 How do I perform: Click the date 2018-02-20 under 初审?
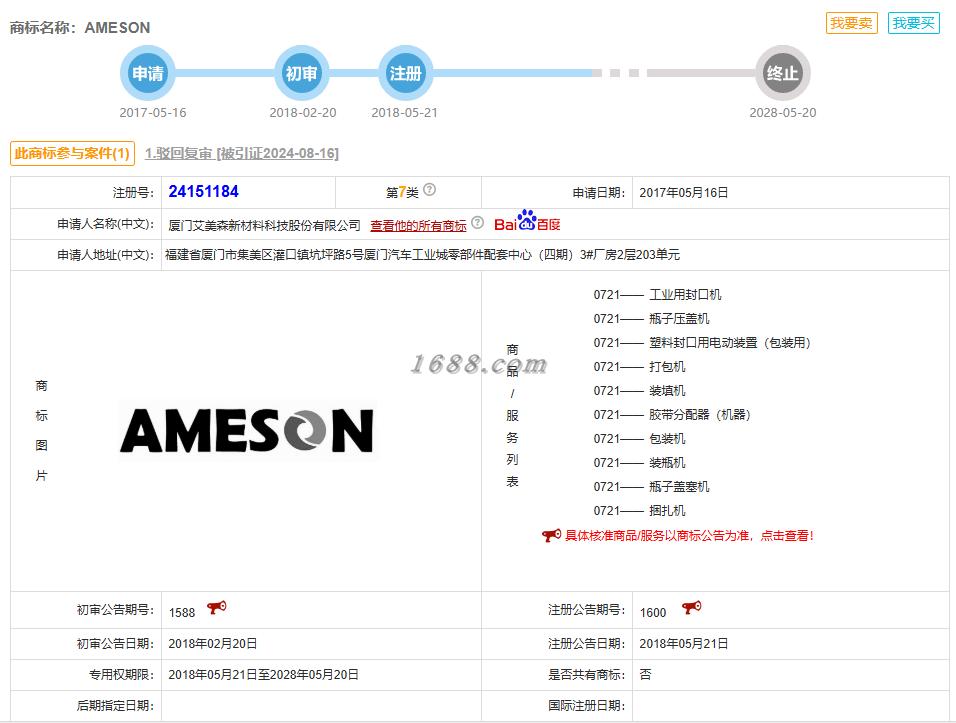(302, 113)
